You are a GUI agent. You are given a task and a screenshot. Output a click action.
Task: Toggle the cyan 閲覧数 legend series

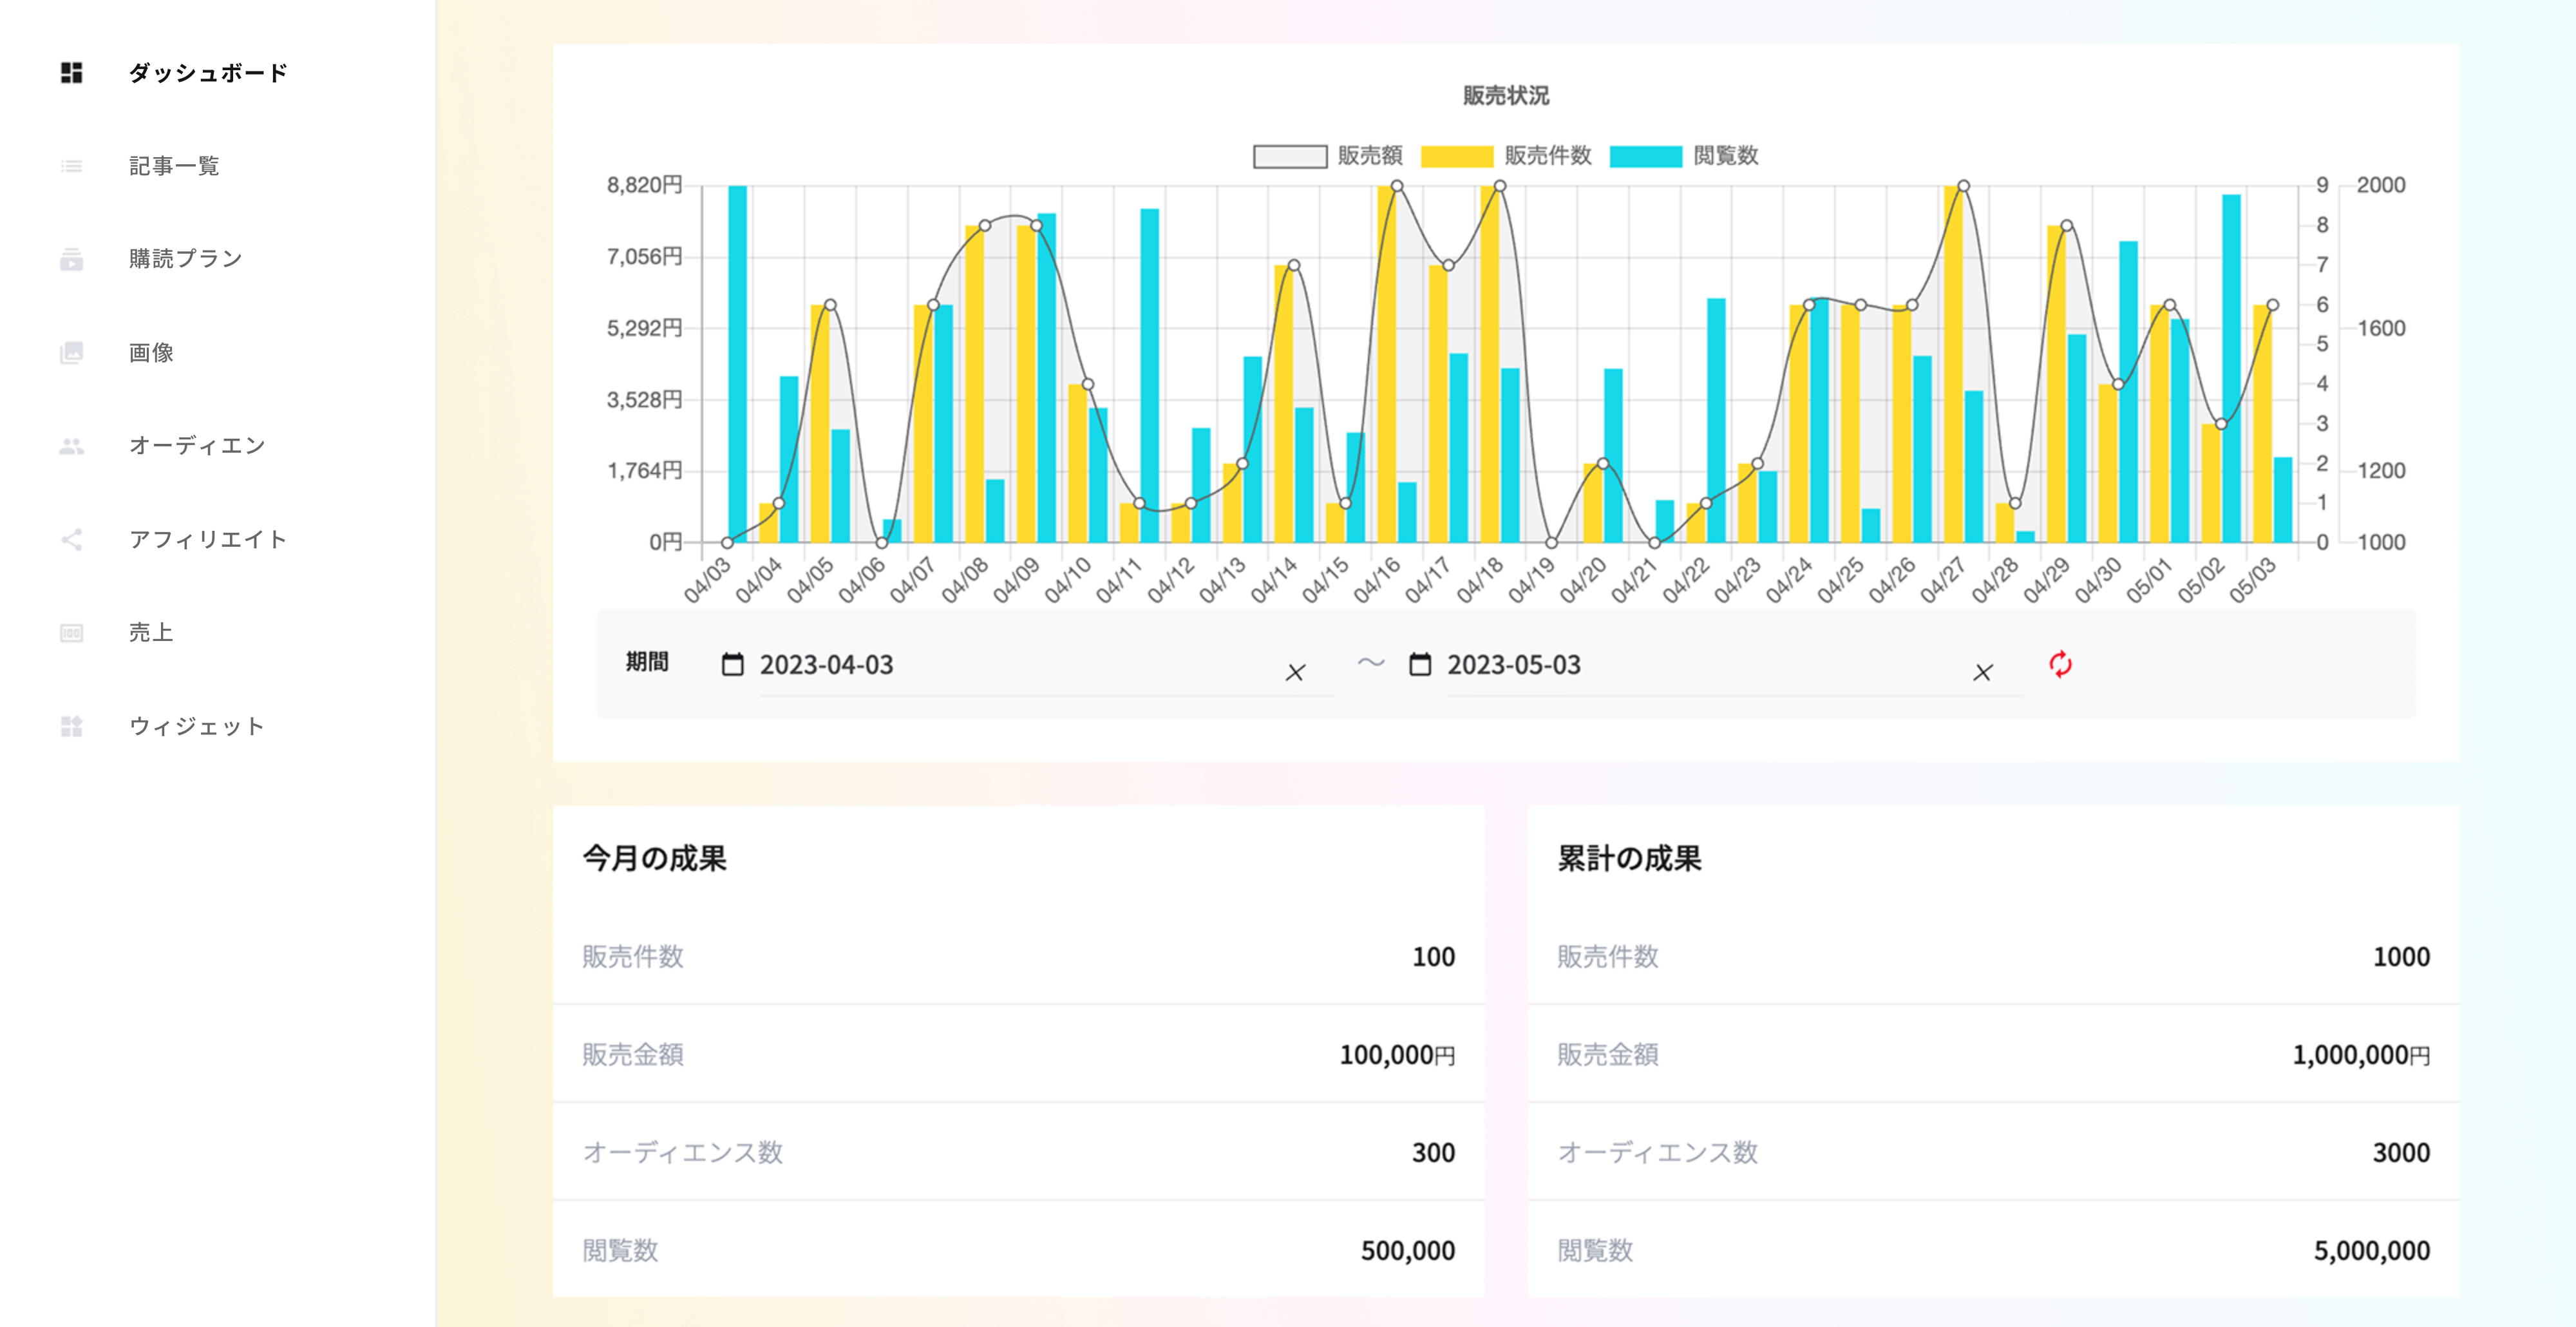(x=1646, y=156)
